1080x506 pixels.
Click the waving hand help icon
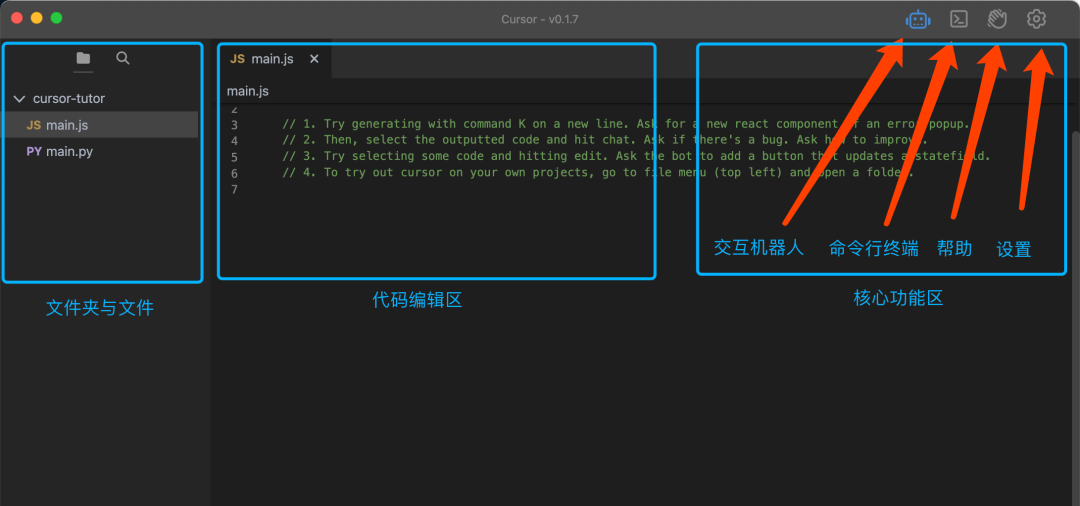[997, 19]
